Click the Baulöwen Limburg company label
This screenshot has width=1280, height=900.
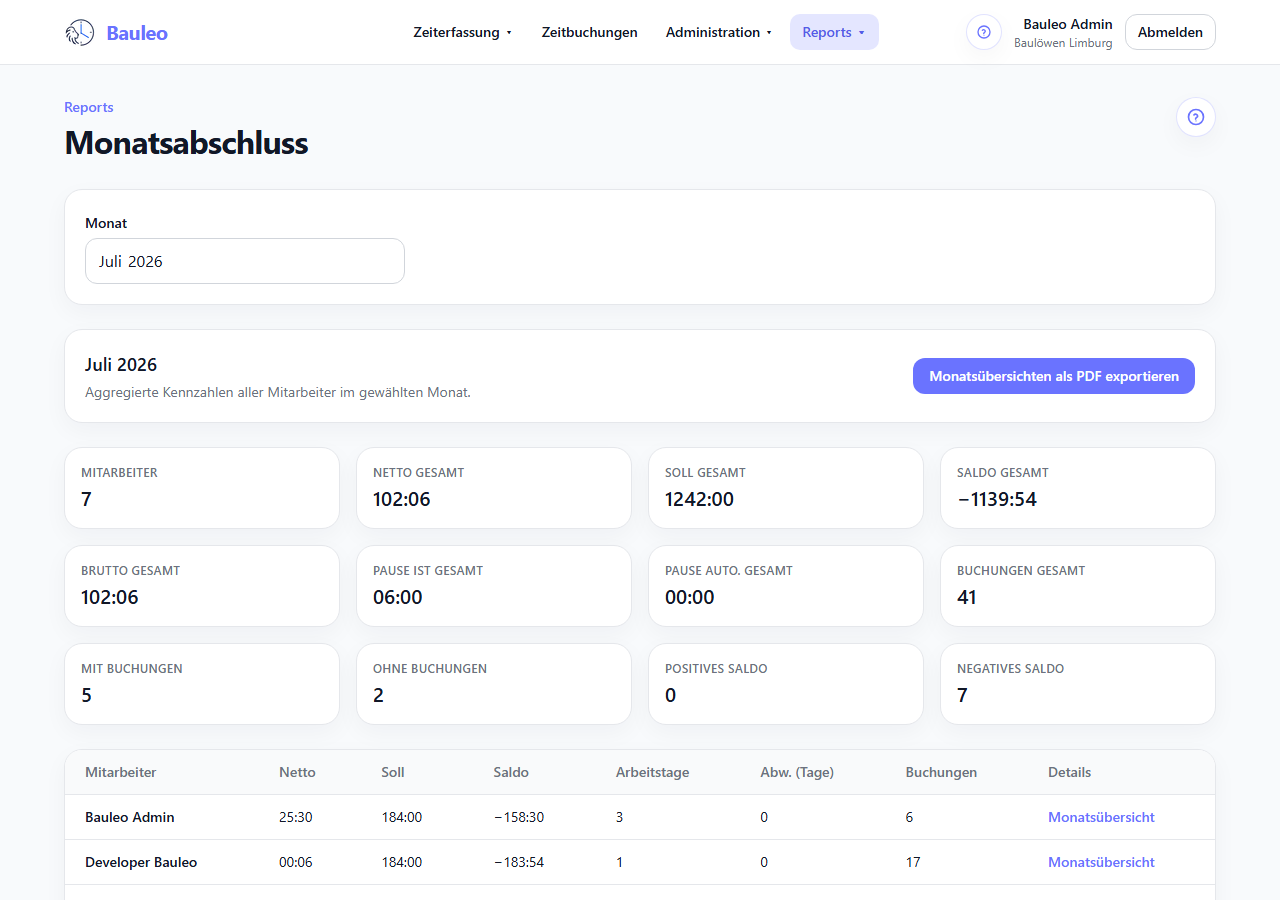tap(1063, 43)
